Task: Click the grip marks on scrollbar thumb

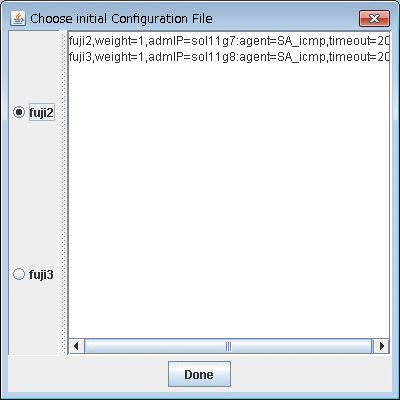Action: click(228, 346)
